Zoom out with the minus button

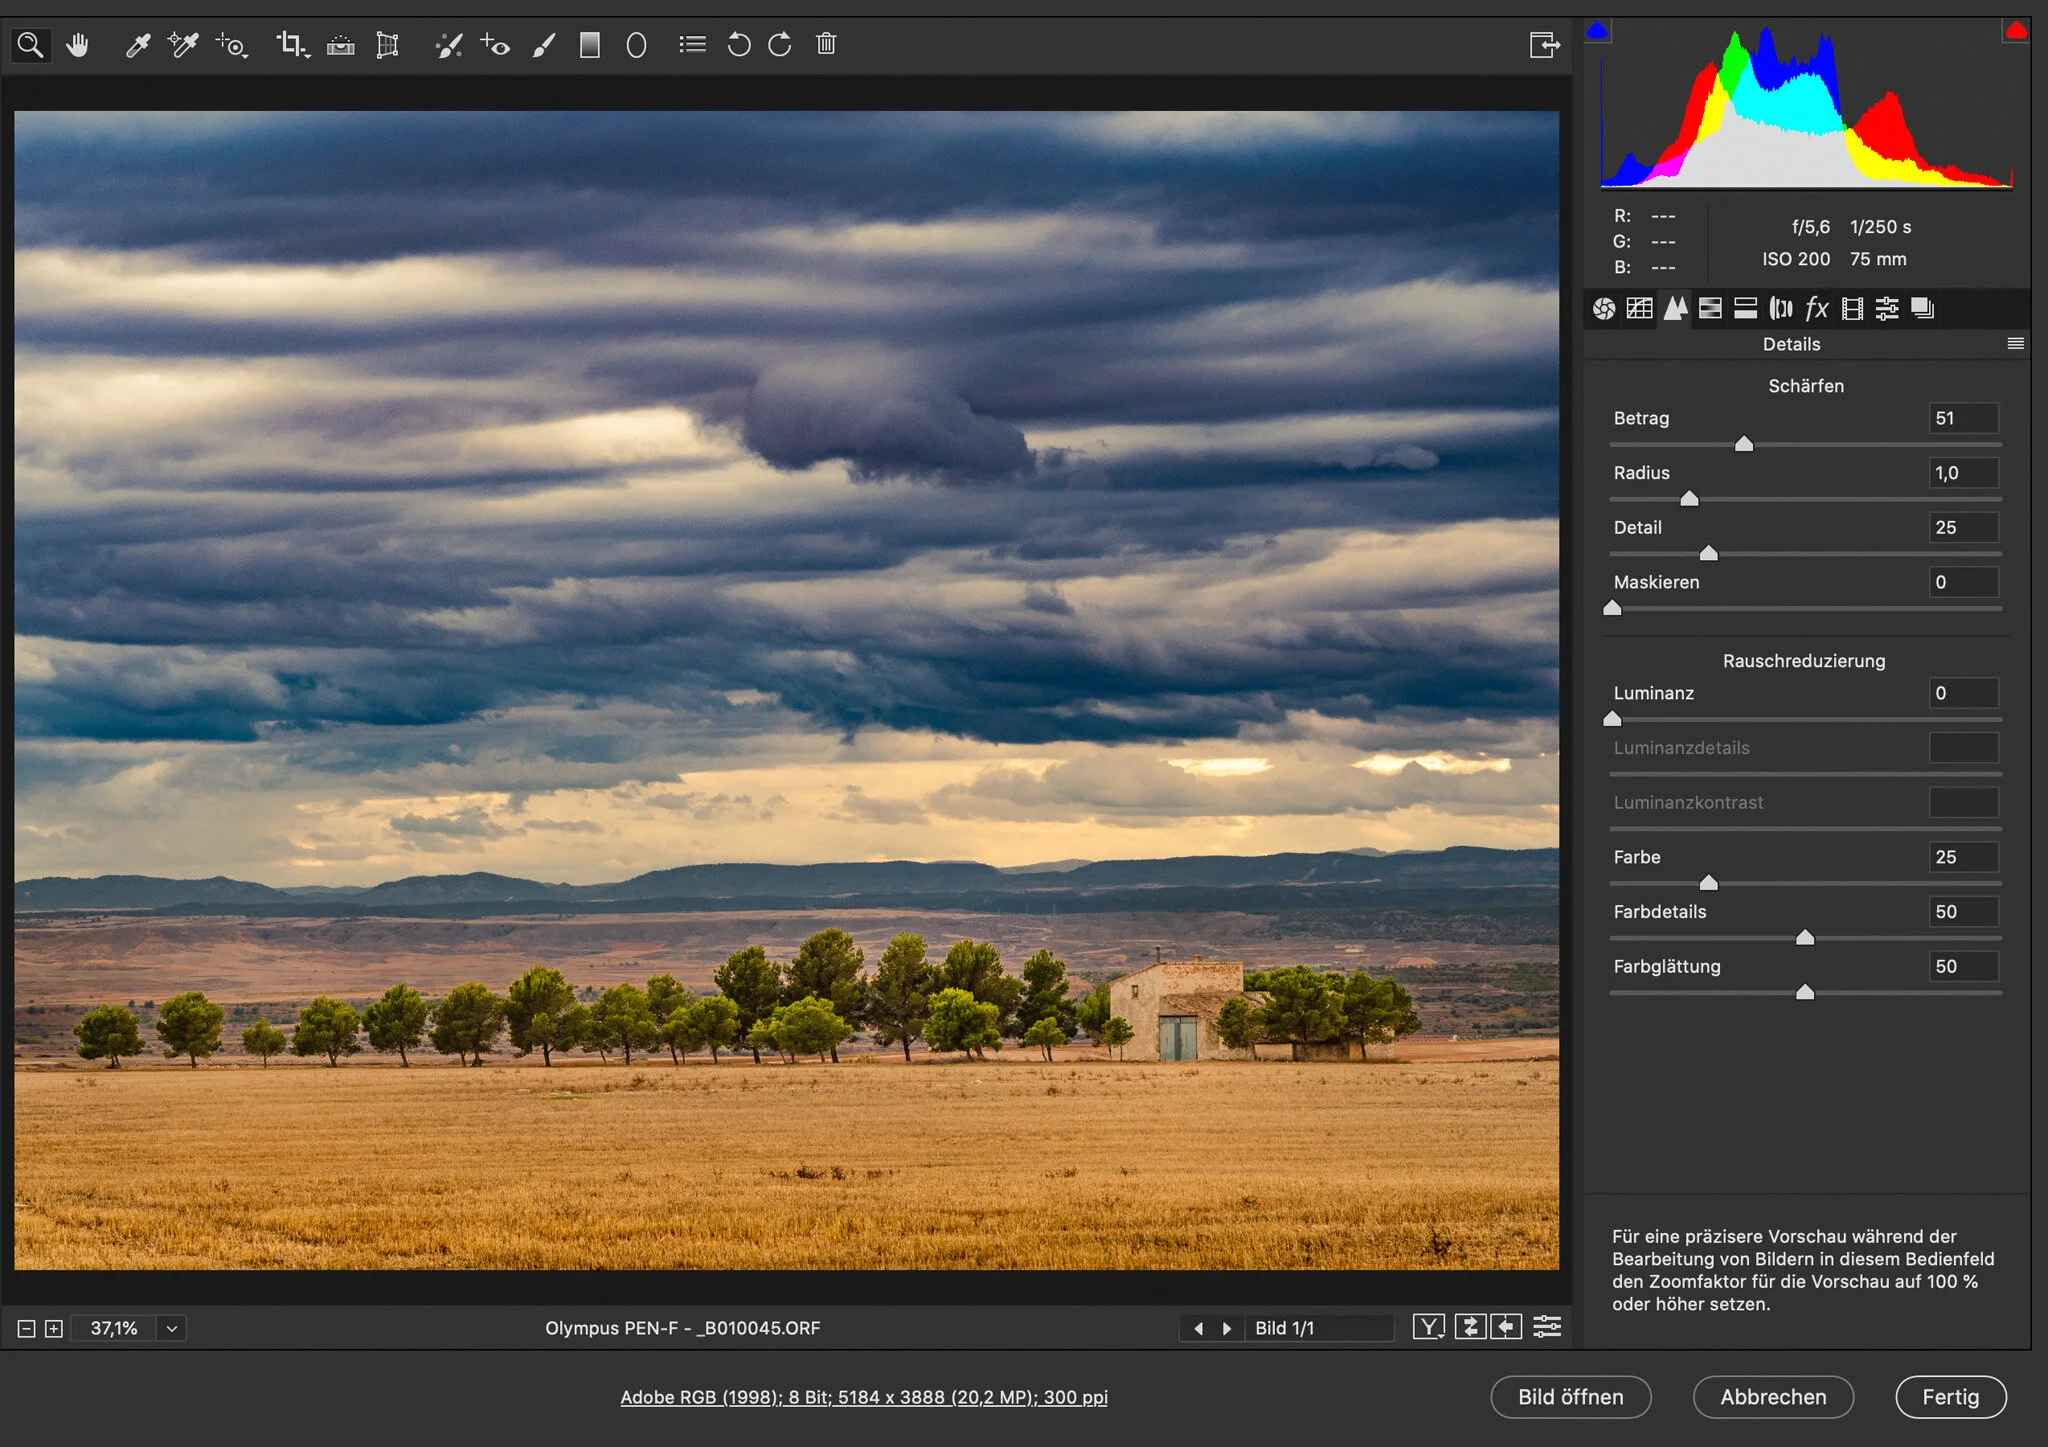coord(27,1329)
